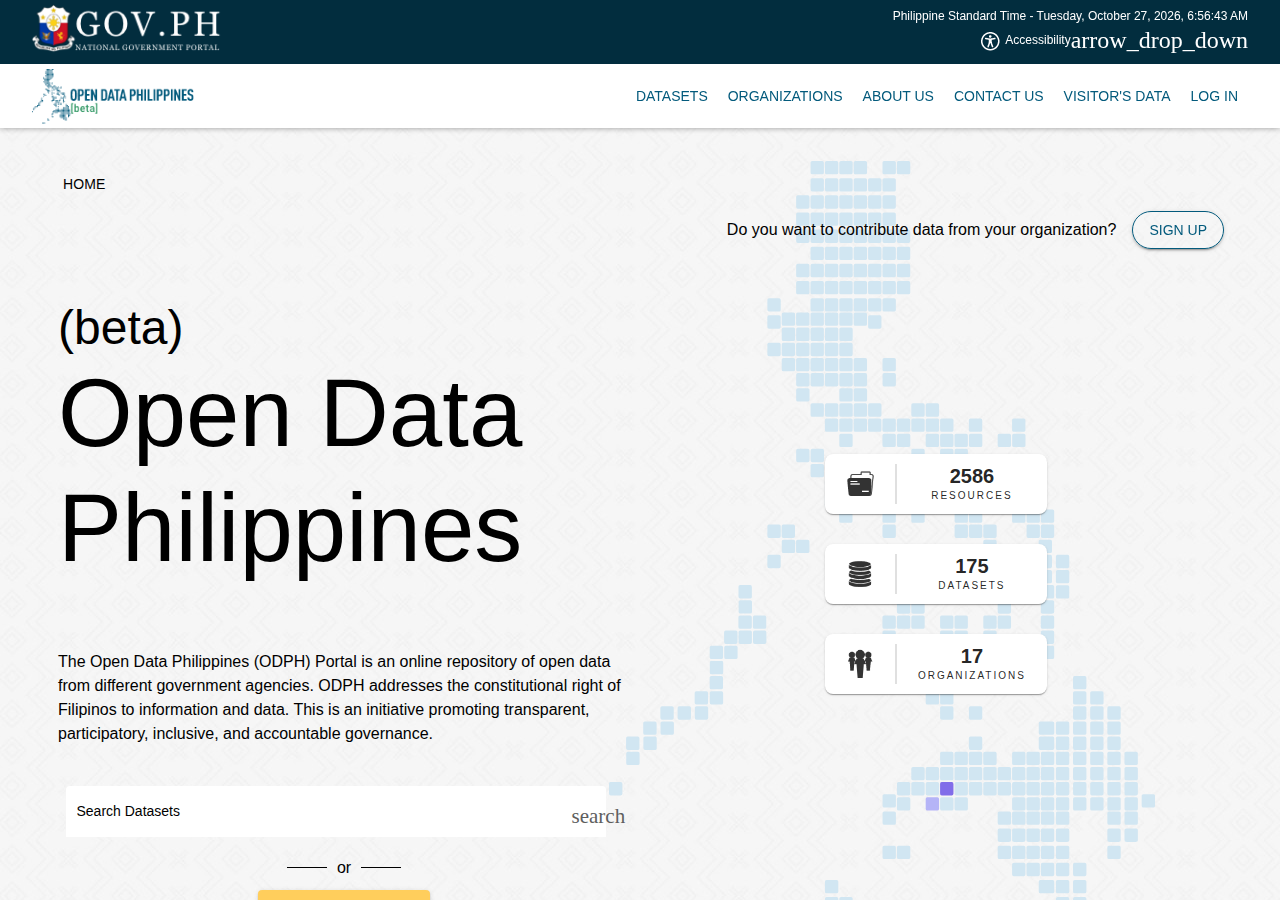Select the 175 Datasets stat text
This screenshot has height=900, width=1280.
point(972,574)
